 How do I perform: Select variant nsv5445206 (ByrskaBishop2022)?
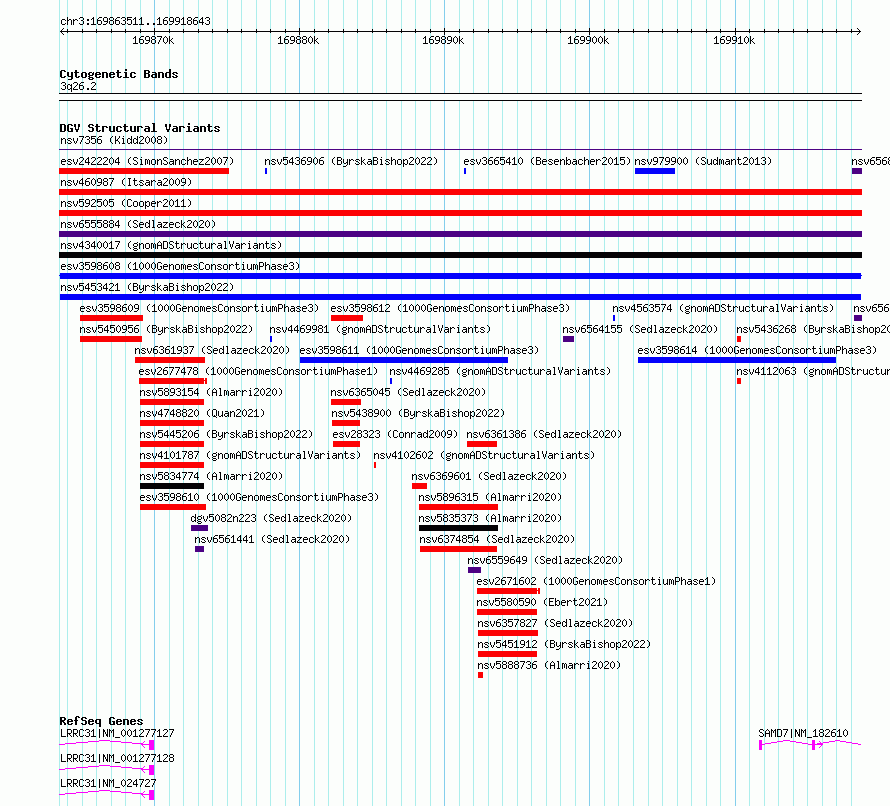click(226, 434)
